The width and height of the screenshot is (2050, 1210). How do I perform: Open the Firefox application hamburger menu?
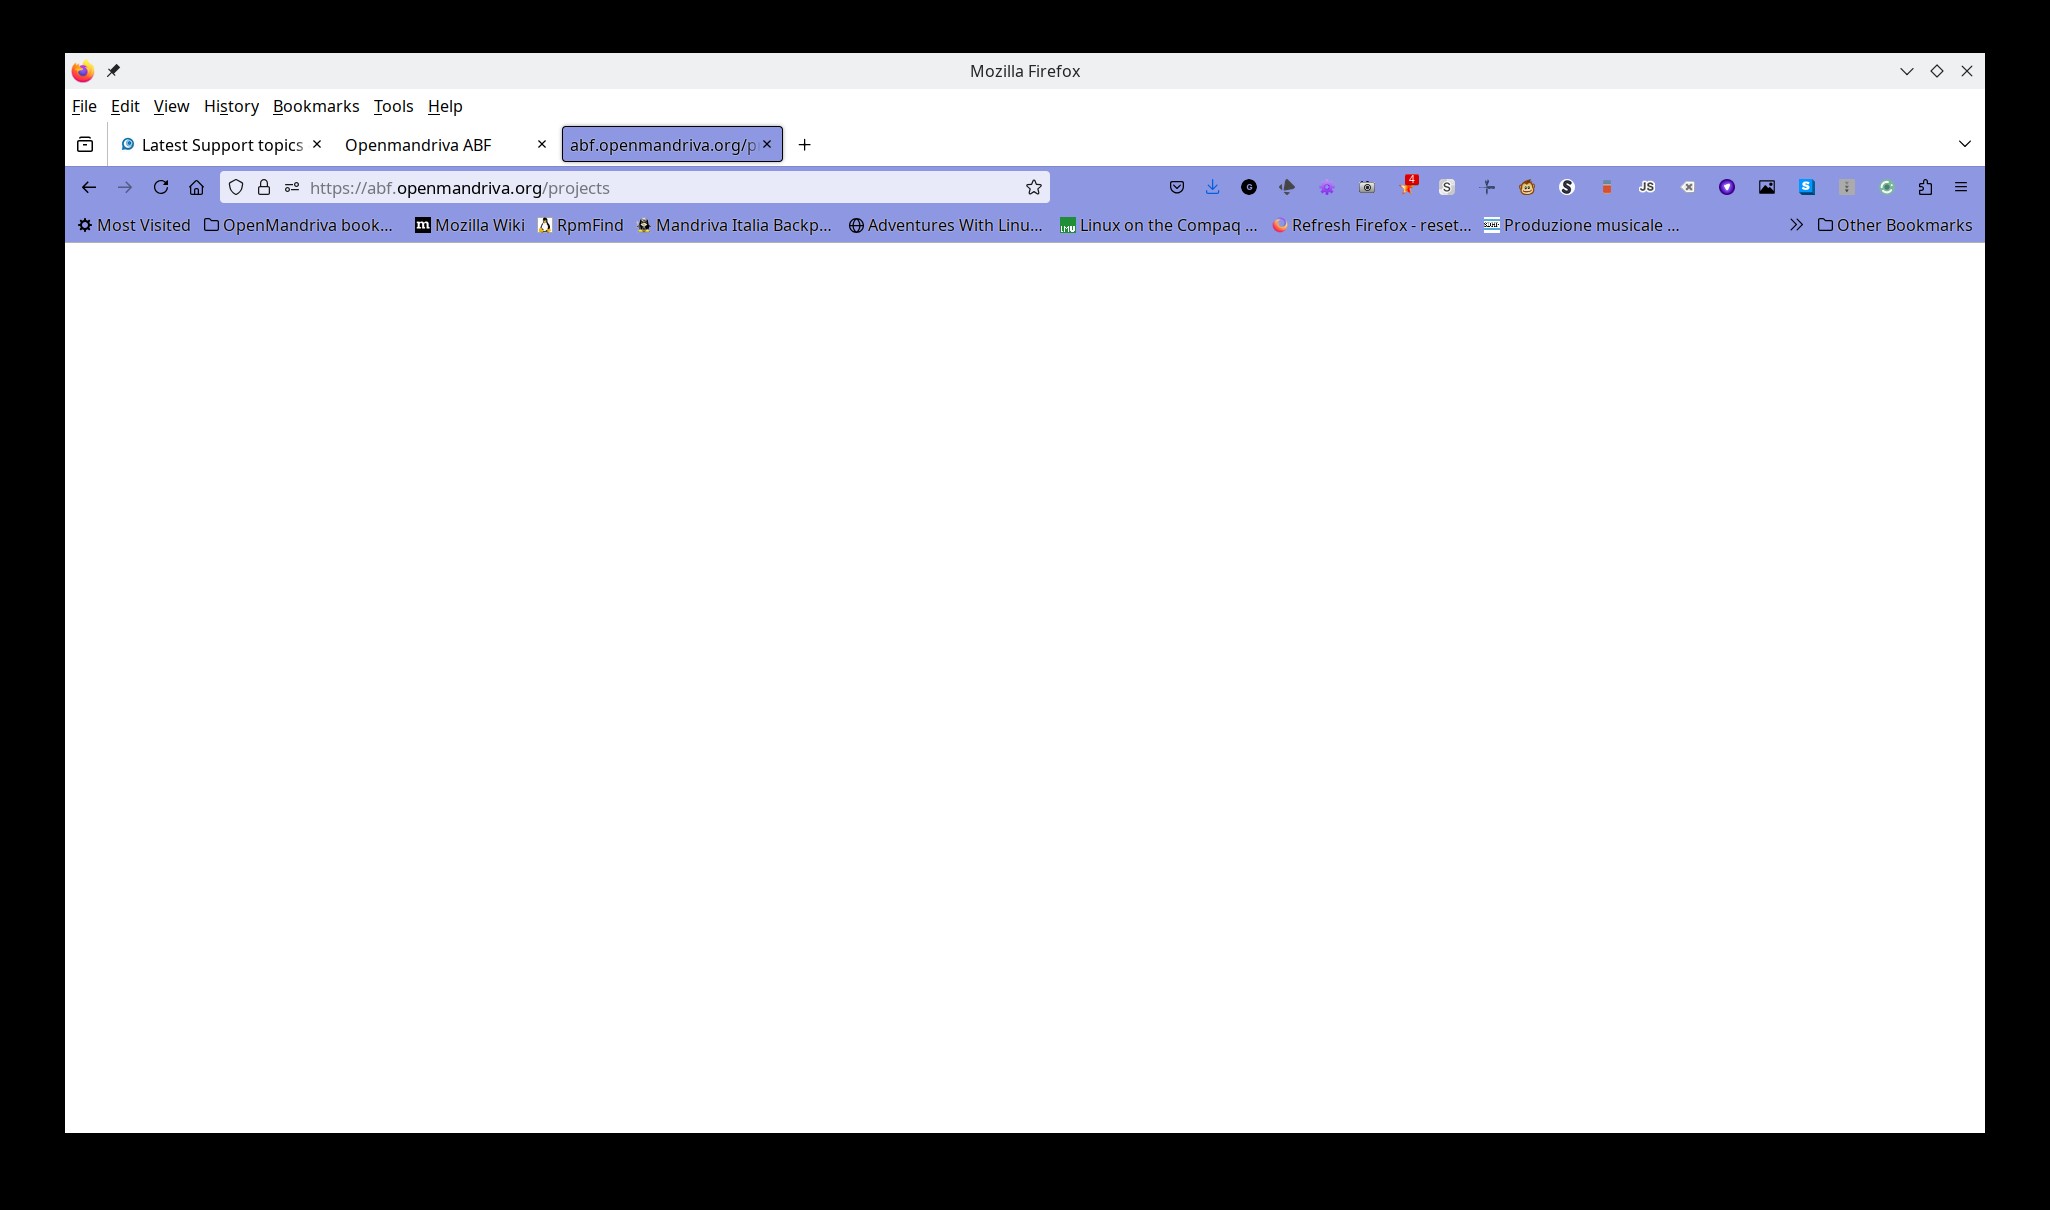1961,187
